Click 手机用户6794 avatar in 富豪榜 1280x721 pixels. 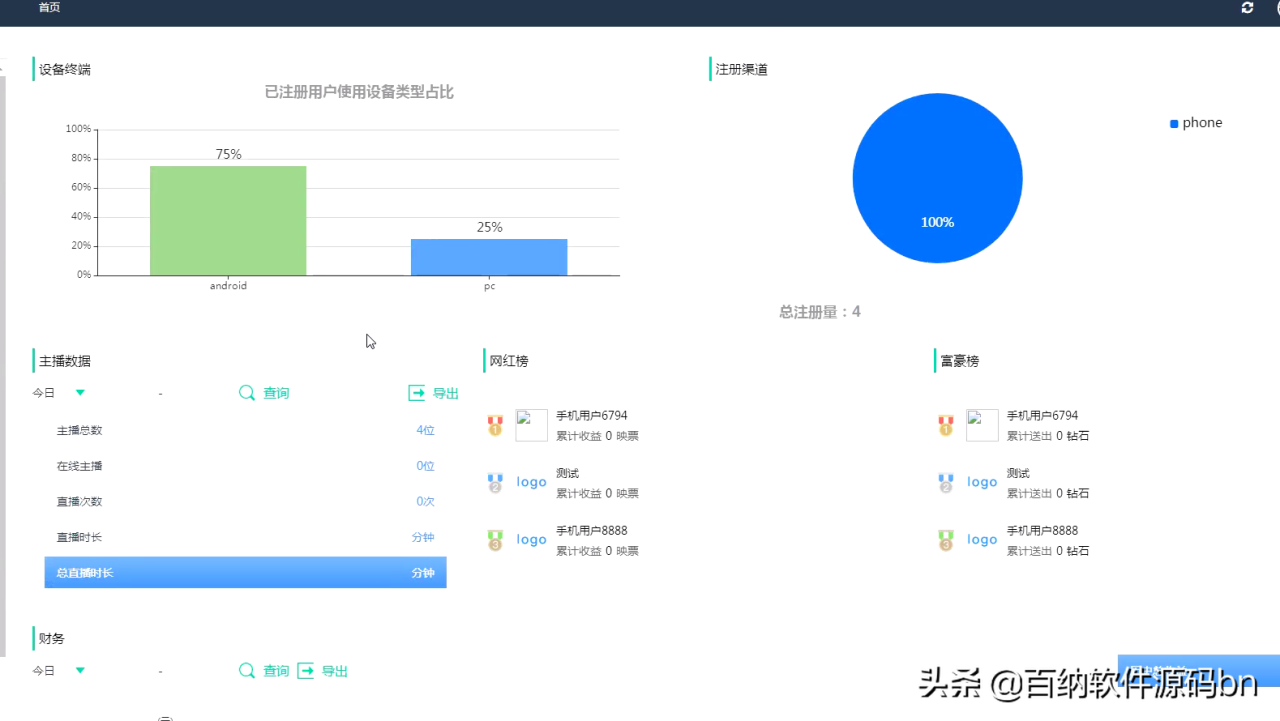click(982, 425)
